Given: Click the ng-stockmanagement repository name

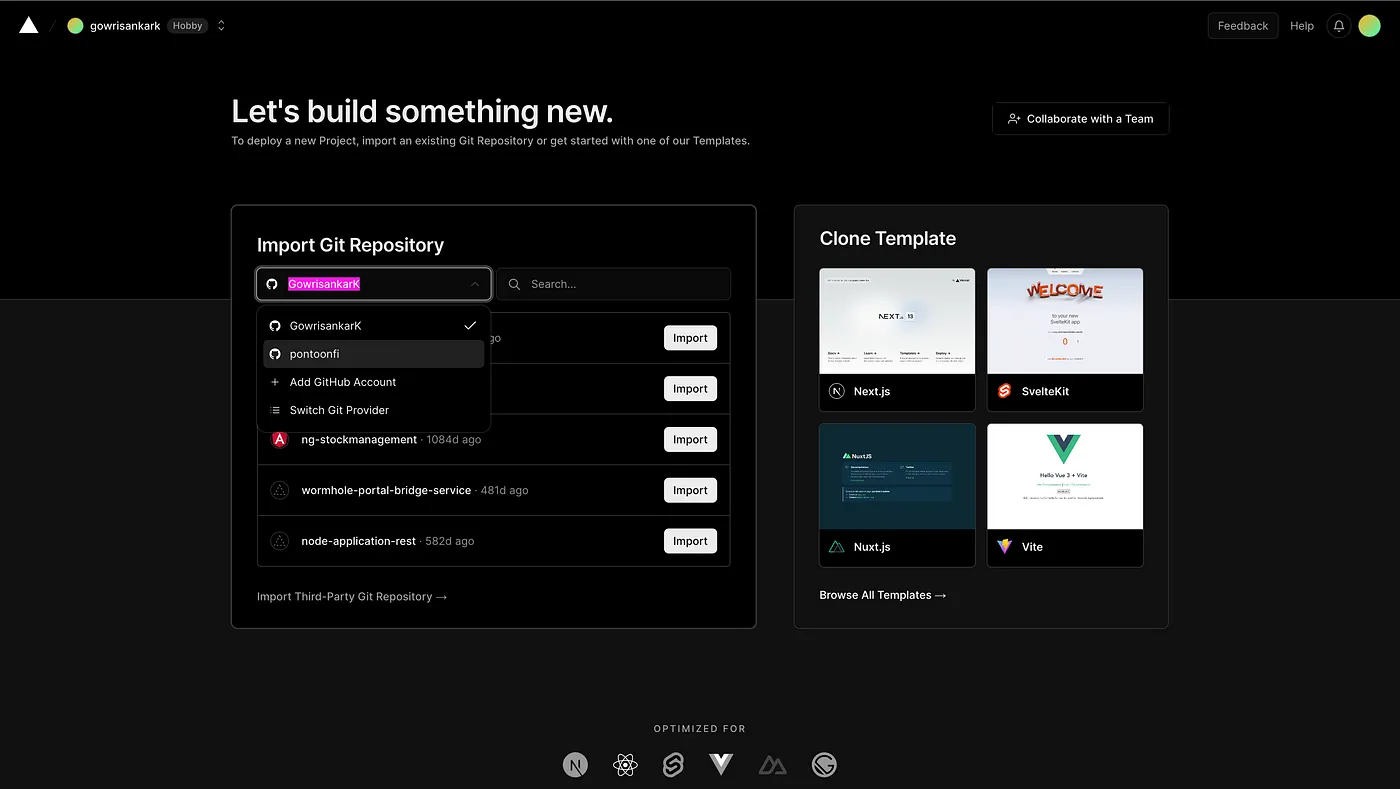Looking at the screenshot, I should [359, 440].
